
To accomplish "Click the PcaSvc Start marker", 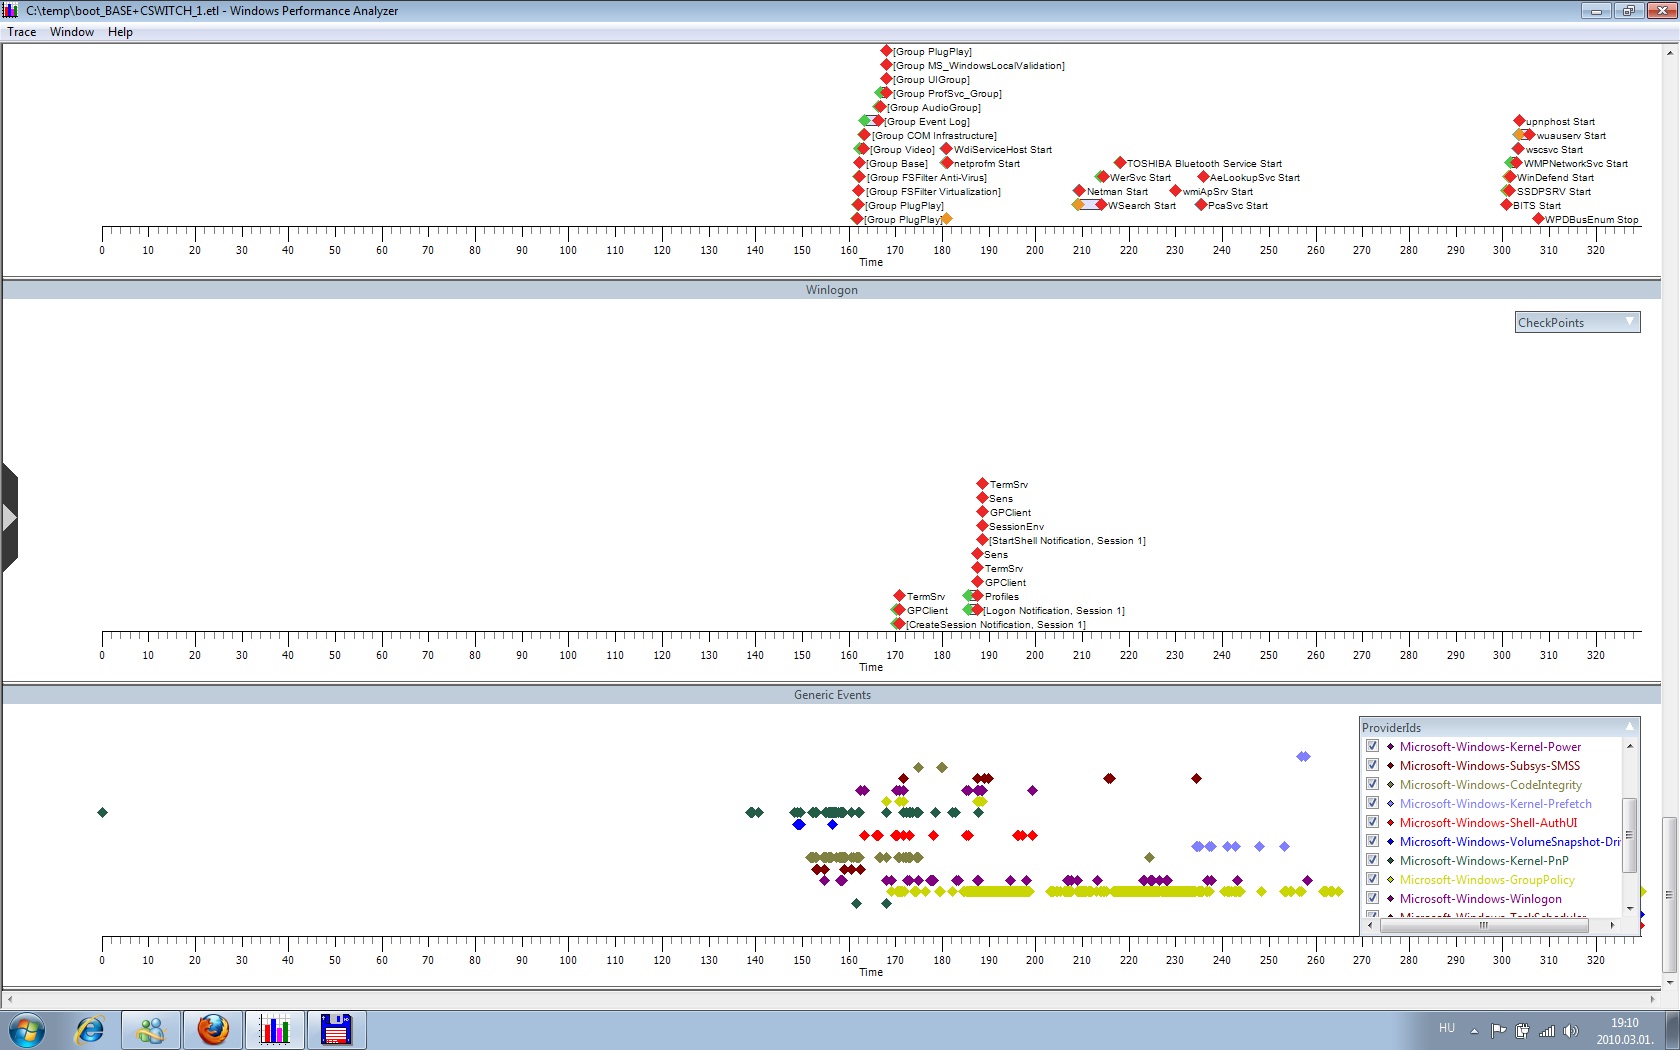I will (x=1201, y=205).
